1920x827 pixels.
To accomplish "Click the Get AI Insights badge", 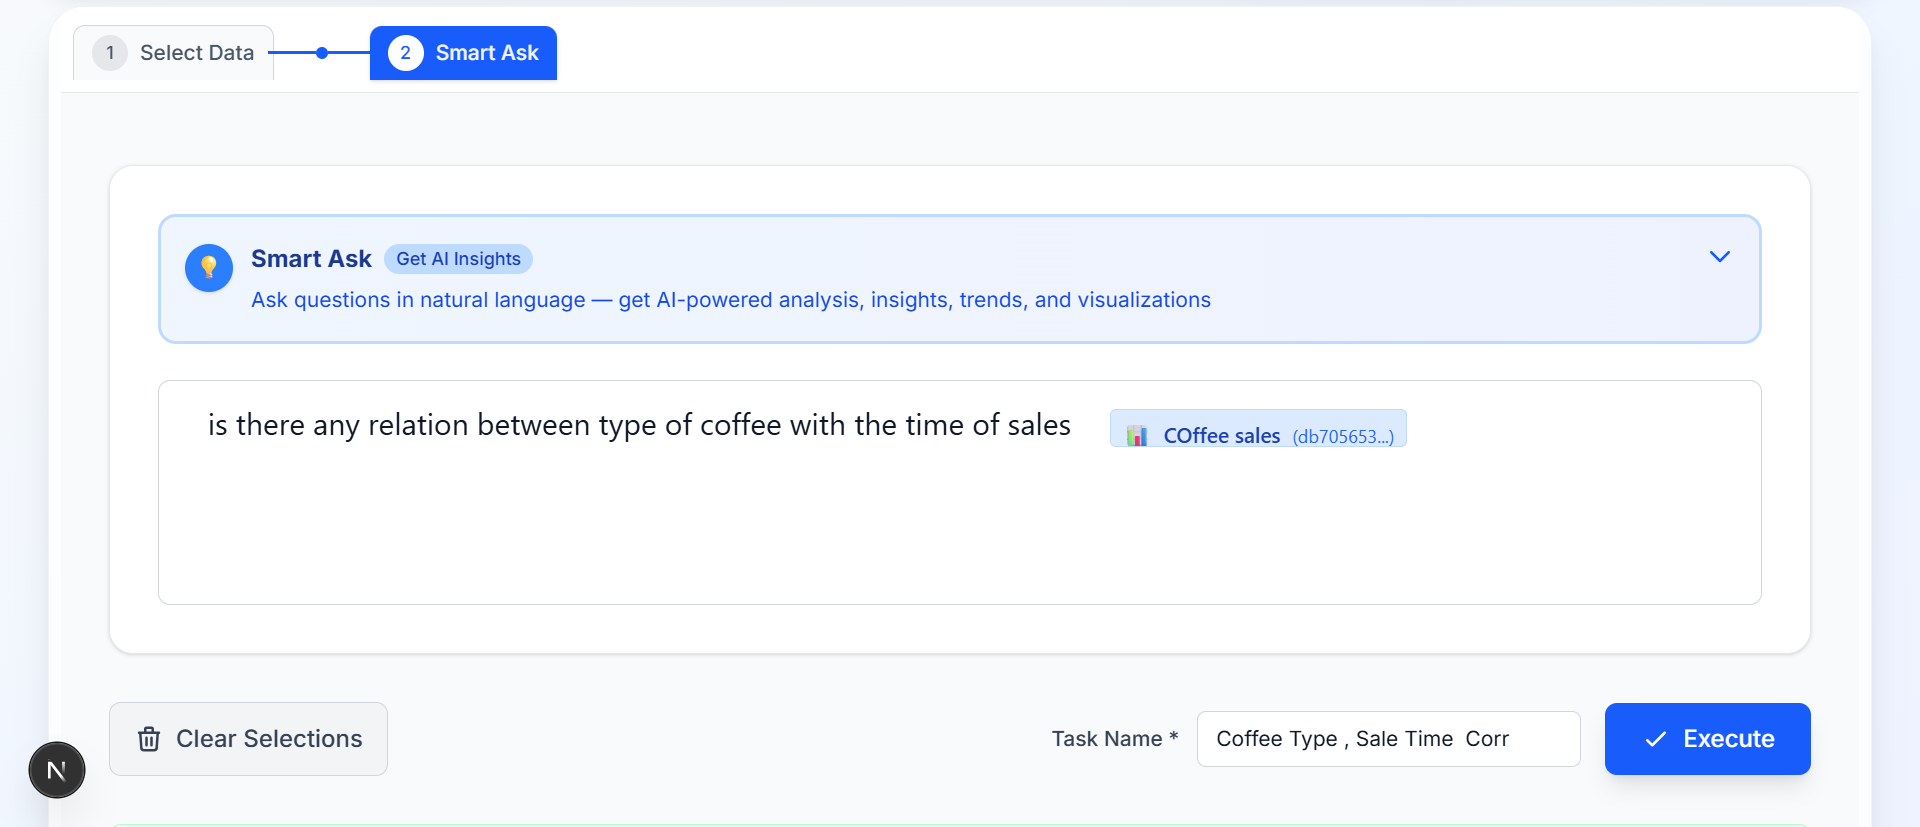I will click(458, 259).
